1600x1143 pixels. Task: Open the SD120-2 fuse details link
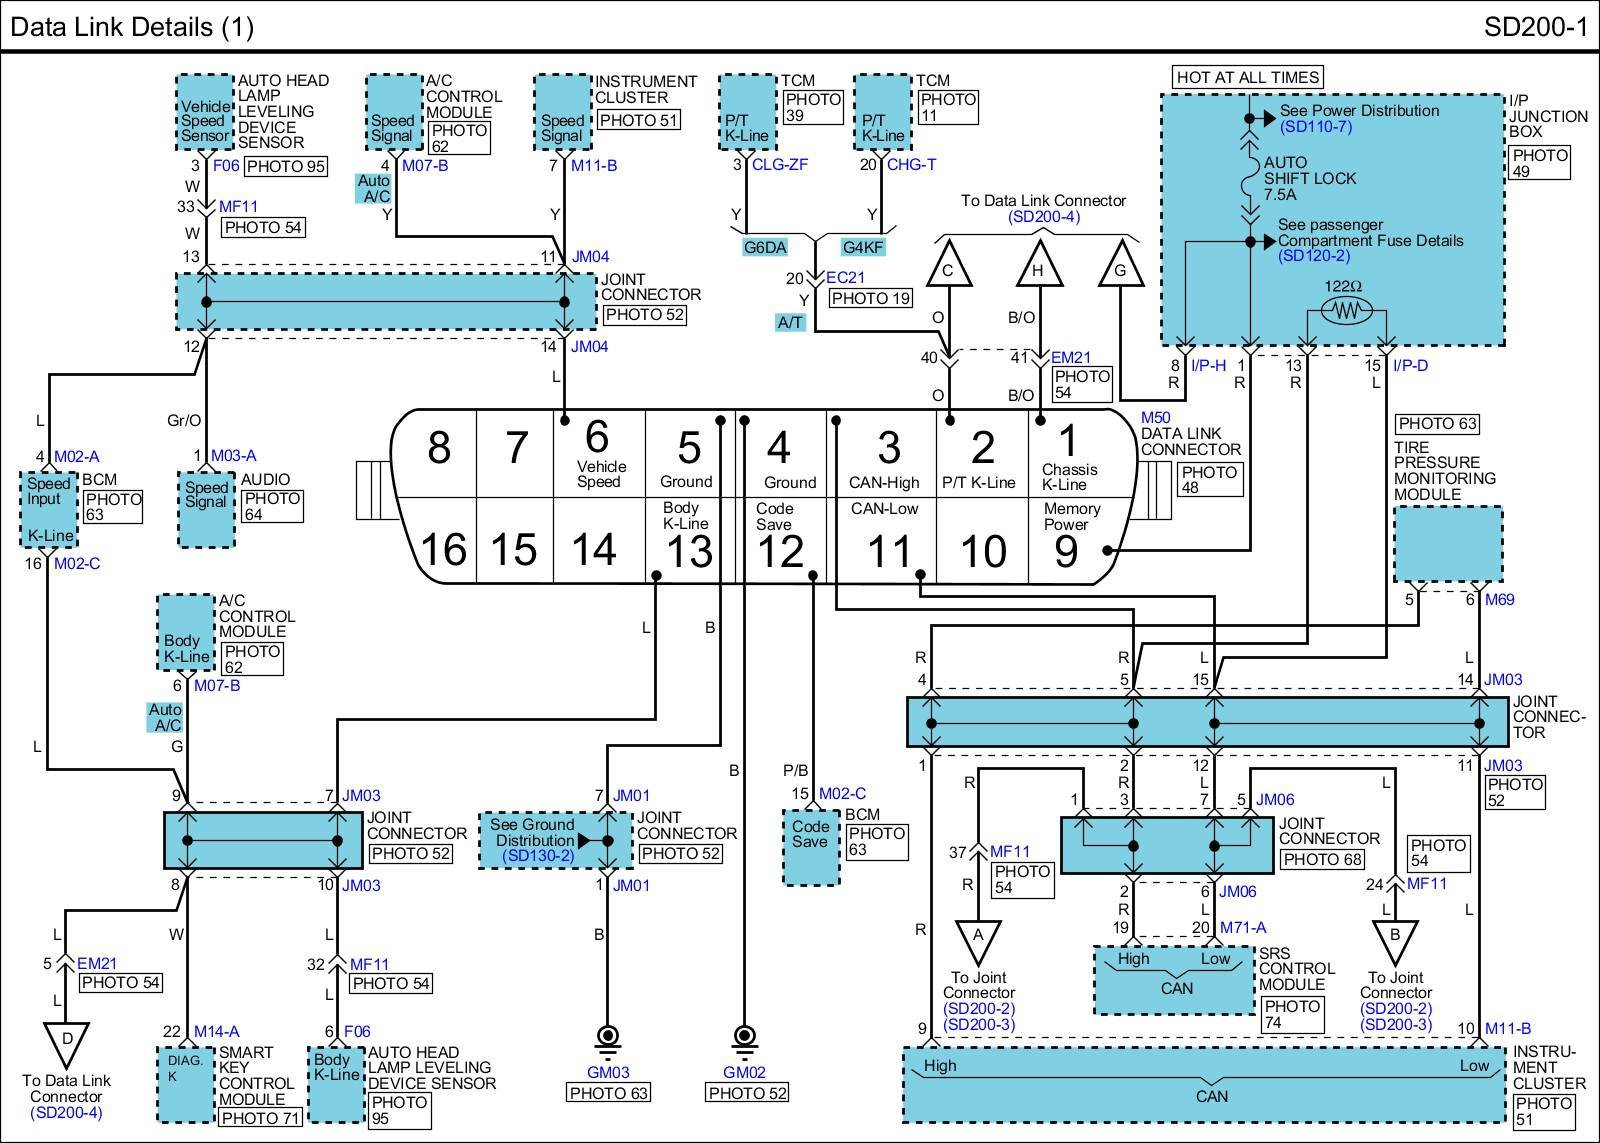point(1314,256)
